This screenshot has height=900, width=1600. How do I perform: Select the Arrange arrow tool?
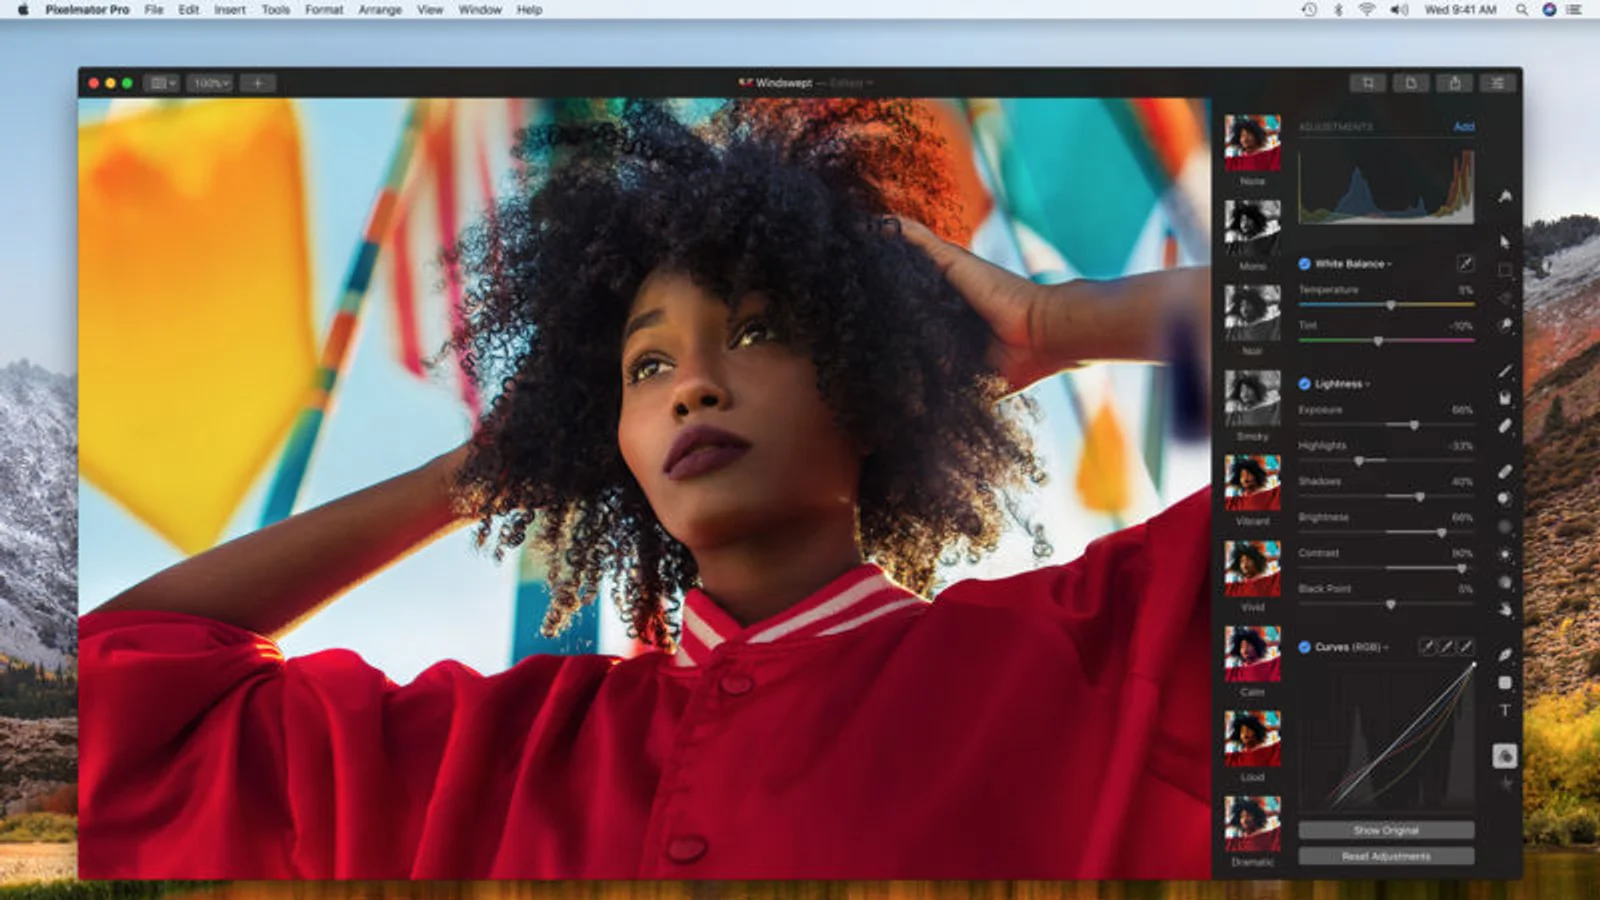tap(1504, 242)
